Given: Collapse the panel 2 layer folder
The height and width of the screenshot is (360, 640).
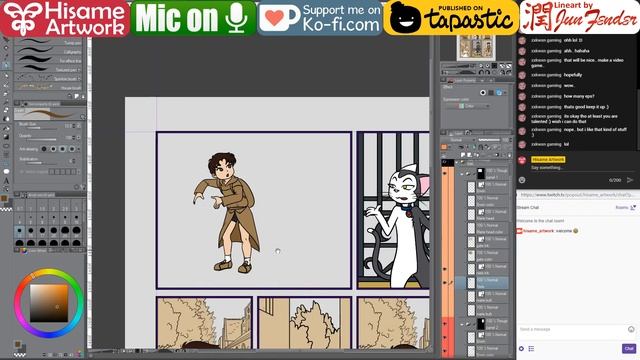Looking at the screenshot, I should click(462, 324).
